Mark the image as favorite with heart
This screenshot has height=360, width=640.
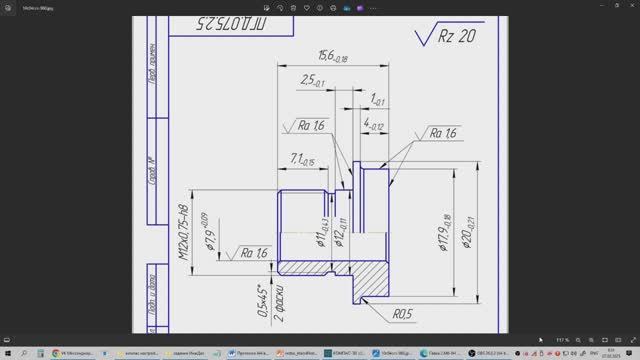click(307, 8)
